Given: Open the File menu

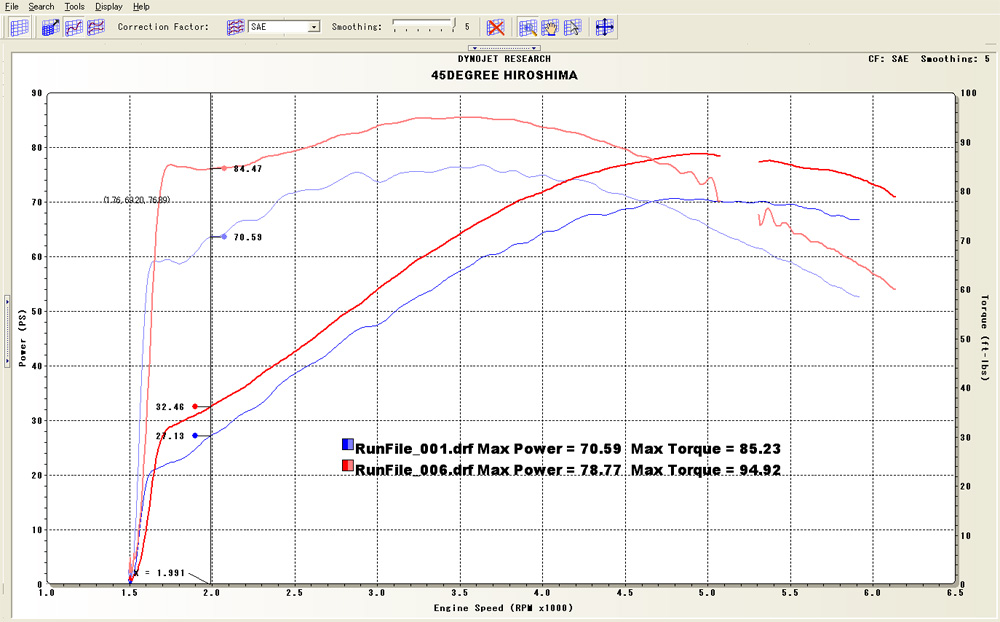Looking at the screenshot, I should coord(12,6).
